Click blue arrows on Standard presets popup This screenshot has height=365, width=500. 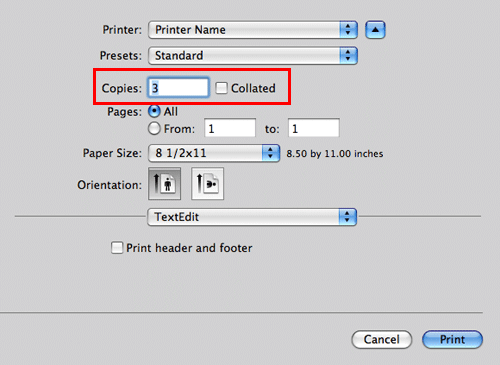(348, 55)
